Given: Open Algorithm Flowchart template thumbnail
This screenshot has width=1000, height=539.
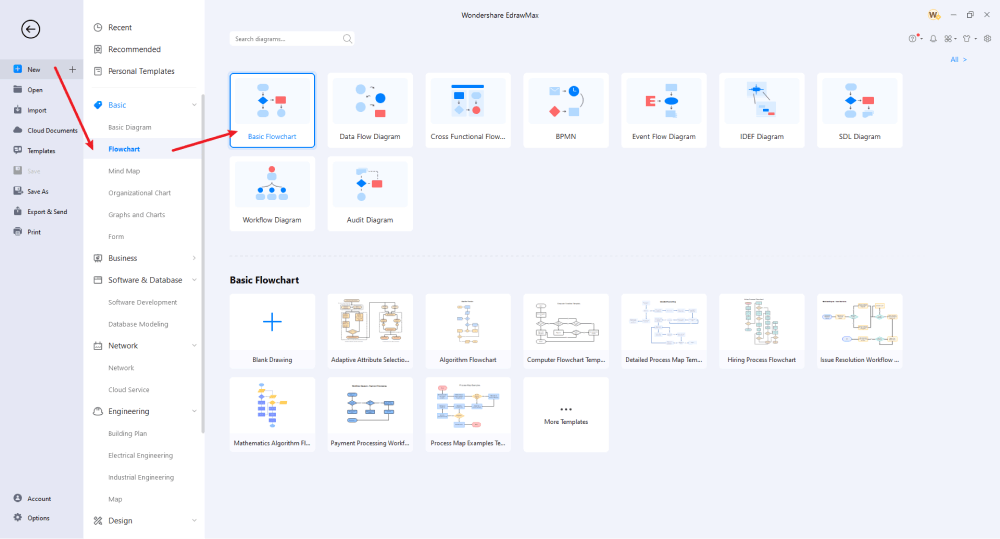Looking at the screenshot, I should coord(468,331).
